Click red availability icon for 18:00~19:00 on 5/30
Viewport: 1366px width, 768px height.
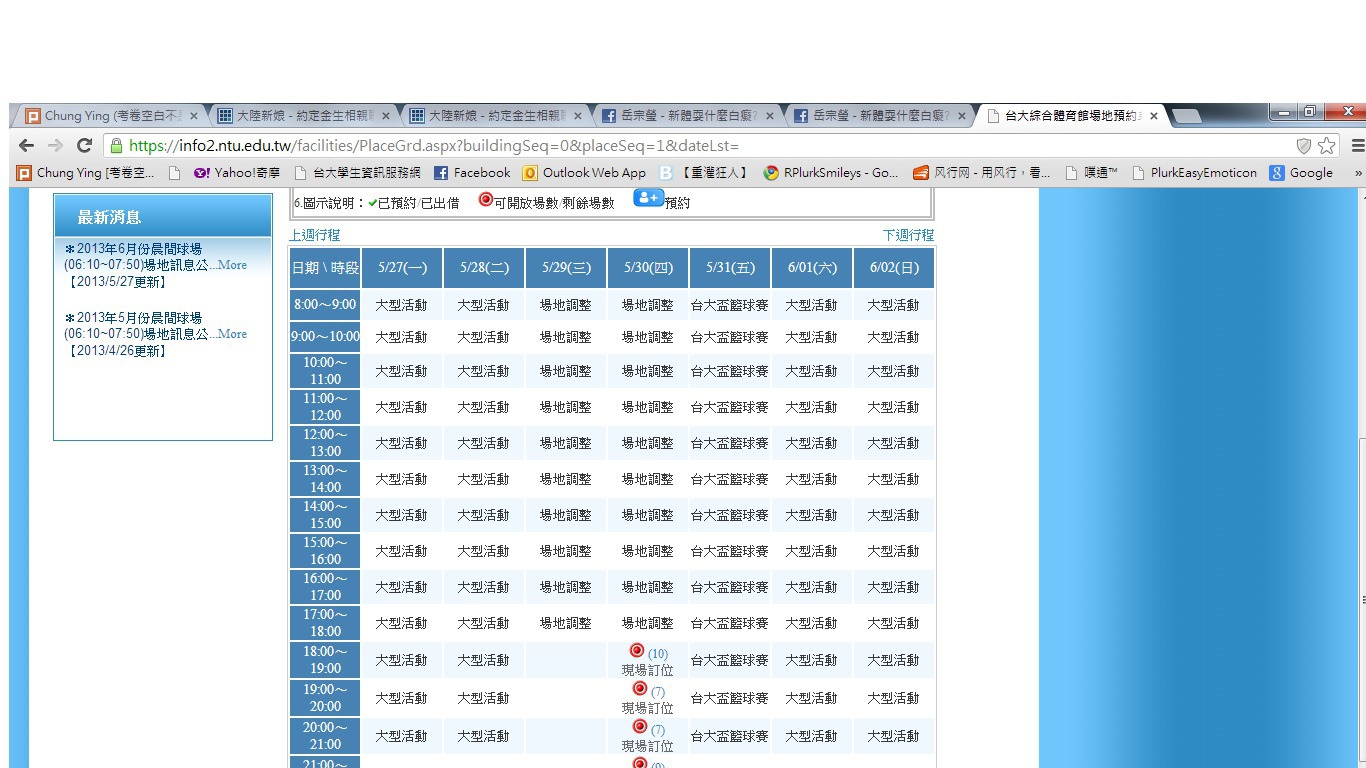tap(637, 651)
